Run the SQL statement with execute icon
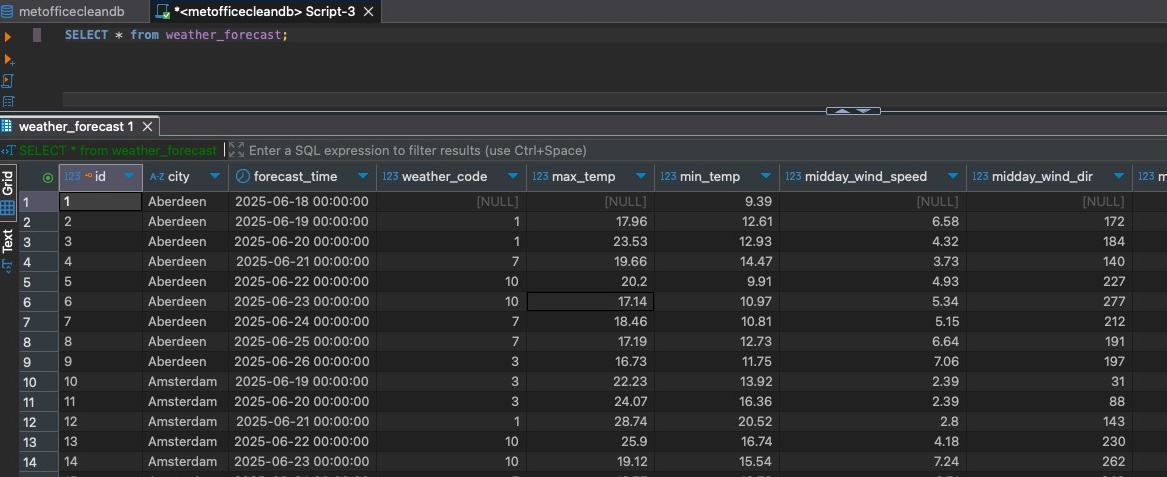1167x477 pixels. coord(8,36)
